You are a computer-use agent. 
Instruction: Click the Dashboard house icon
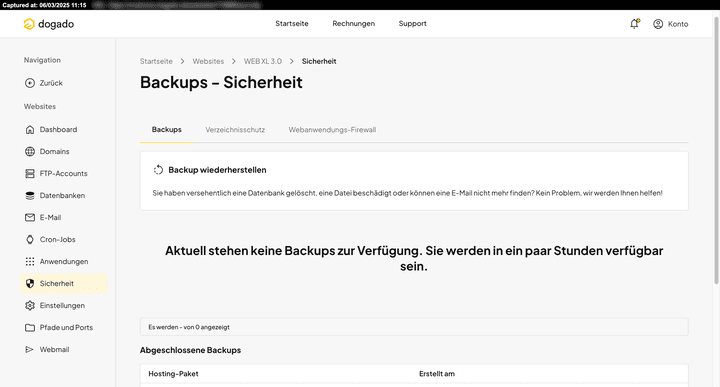tap(30, 129)
